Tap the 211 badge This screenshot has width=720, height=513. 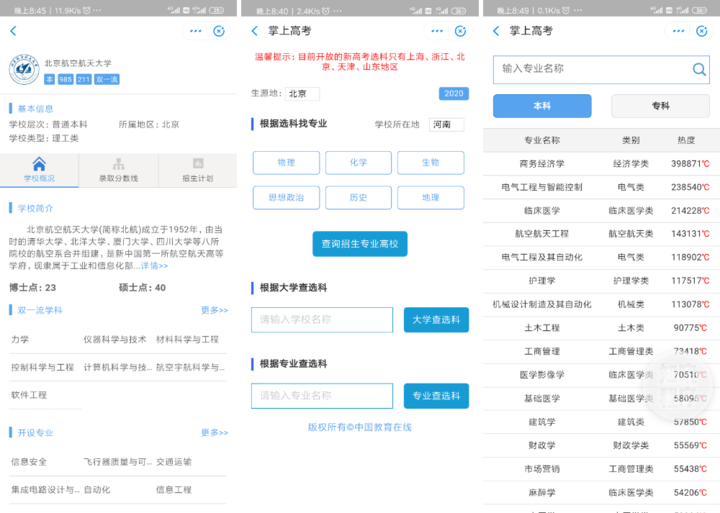click(x=84, y=79)
